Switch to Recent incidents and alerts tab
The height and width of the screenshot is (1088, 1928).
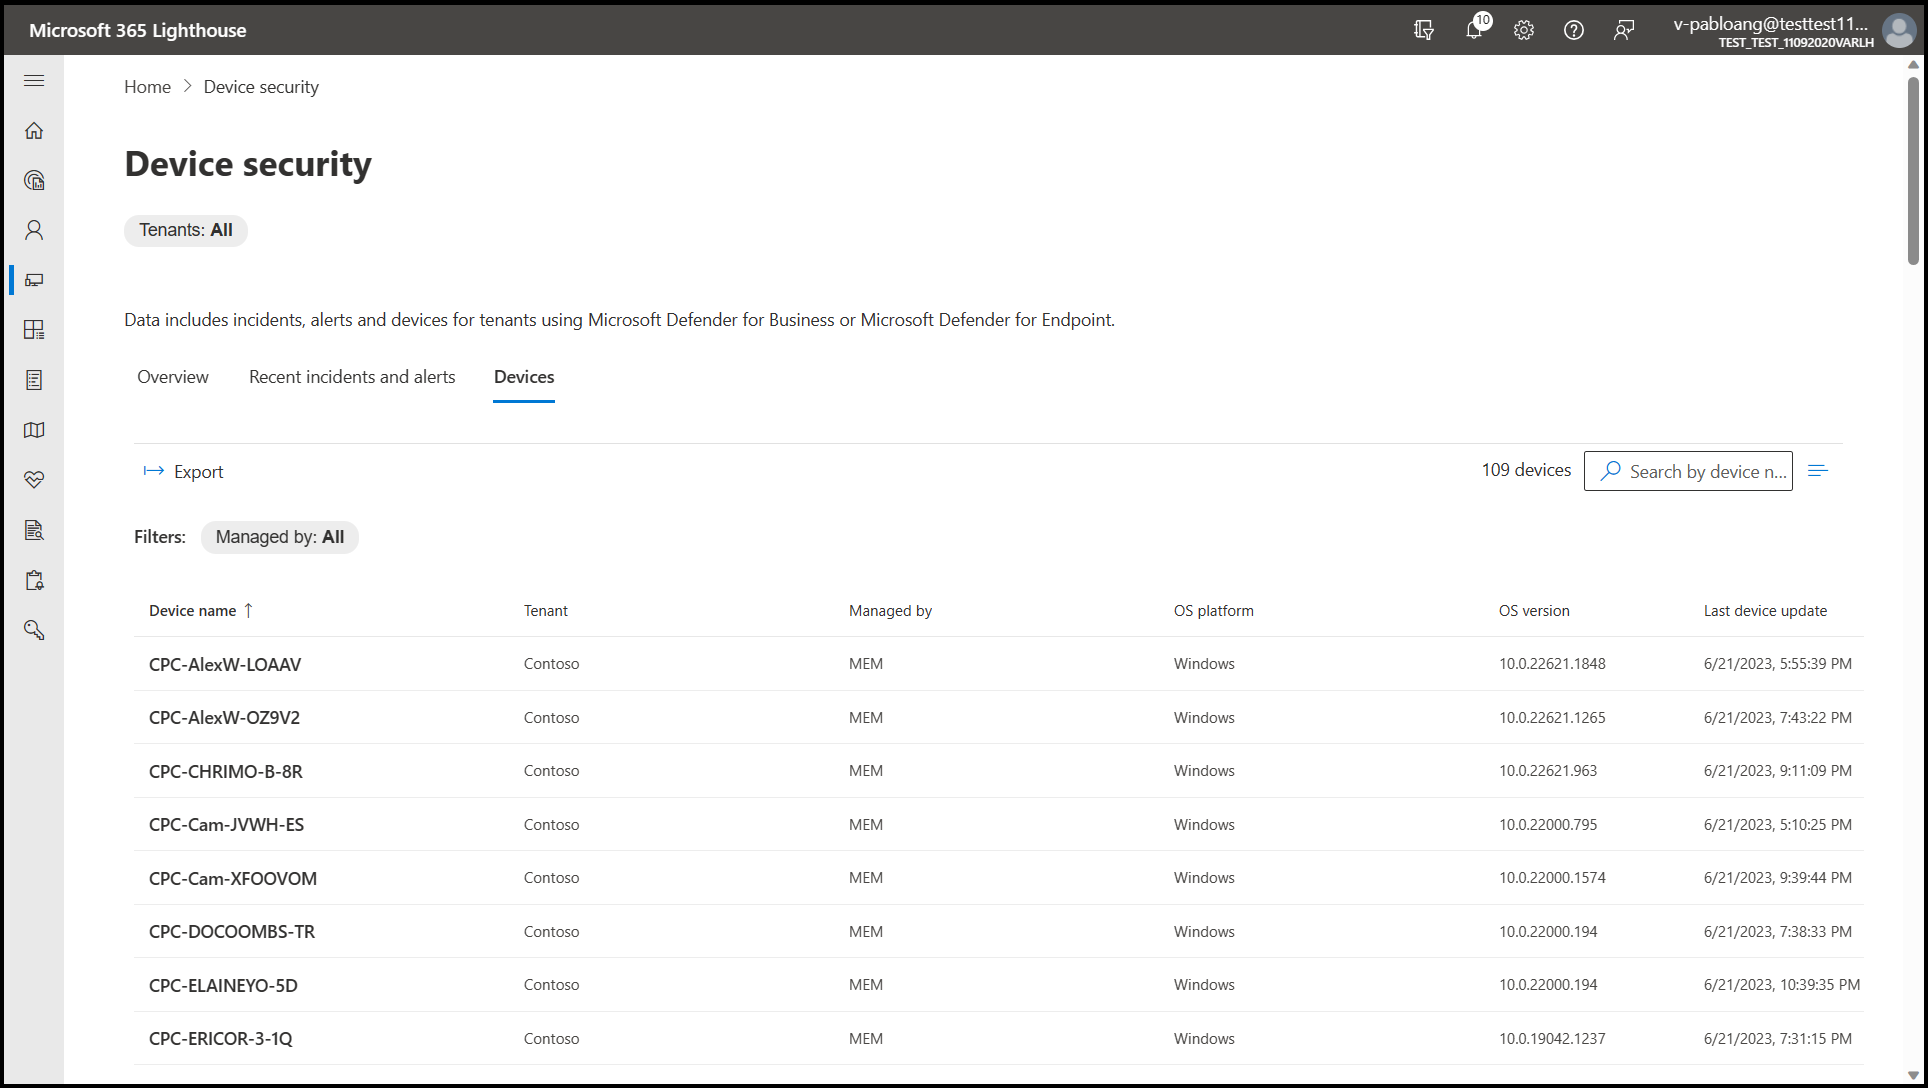coord(352,377)
